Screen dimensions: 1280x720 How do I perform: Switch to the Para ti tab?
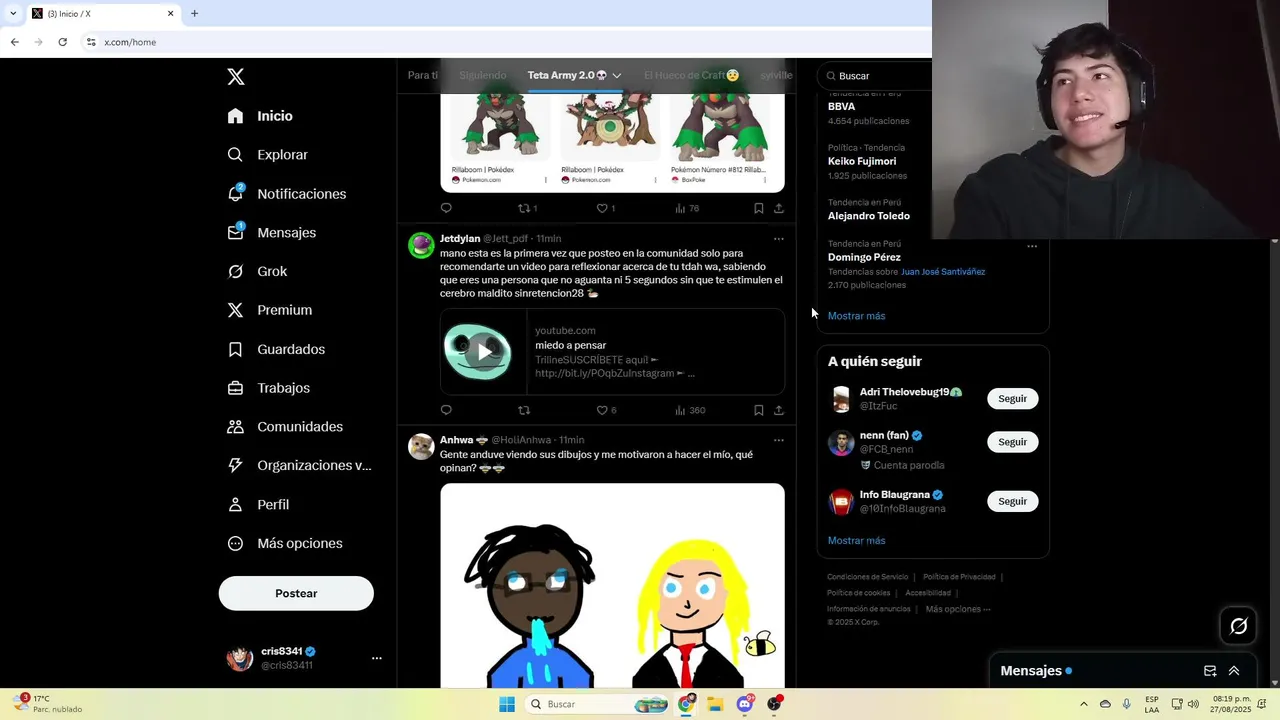[x=422, y=75]
